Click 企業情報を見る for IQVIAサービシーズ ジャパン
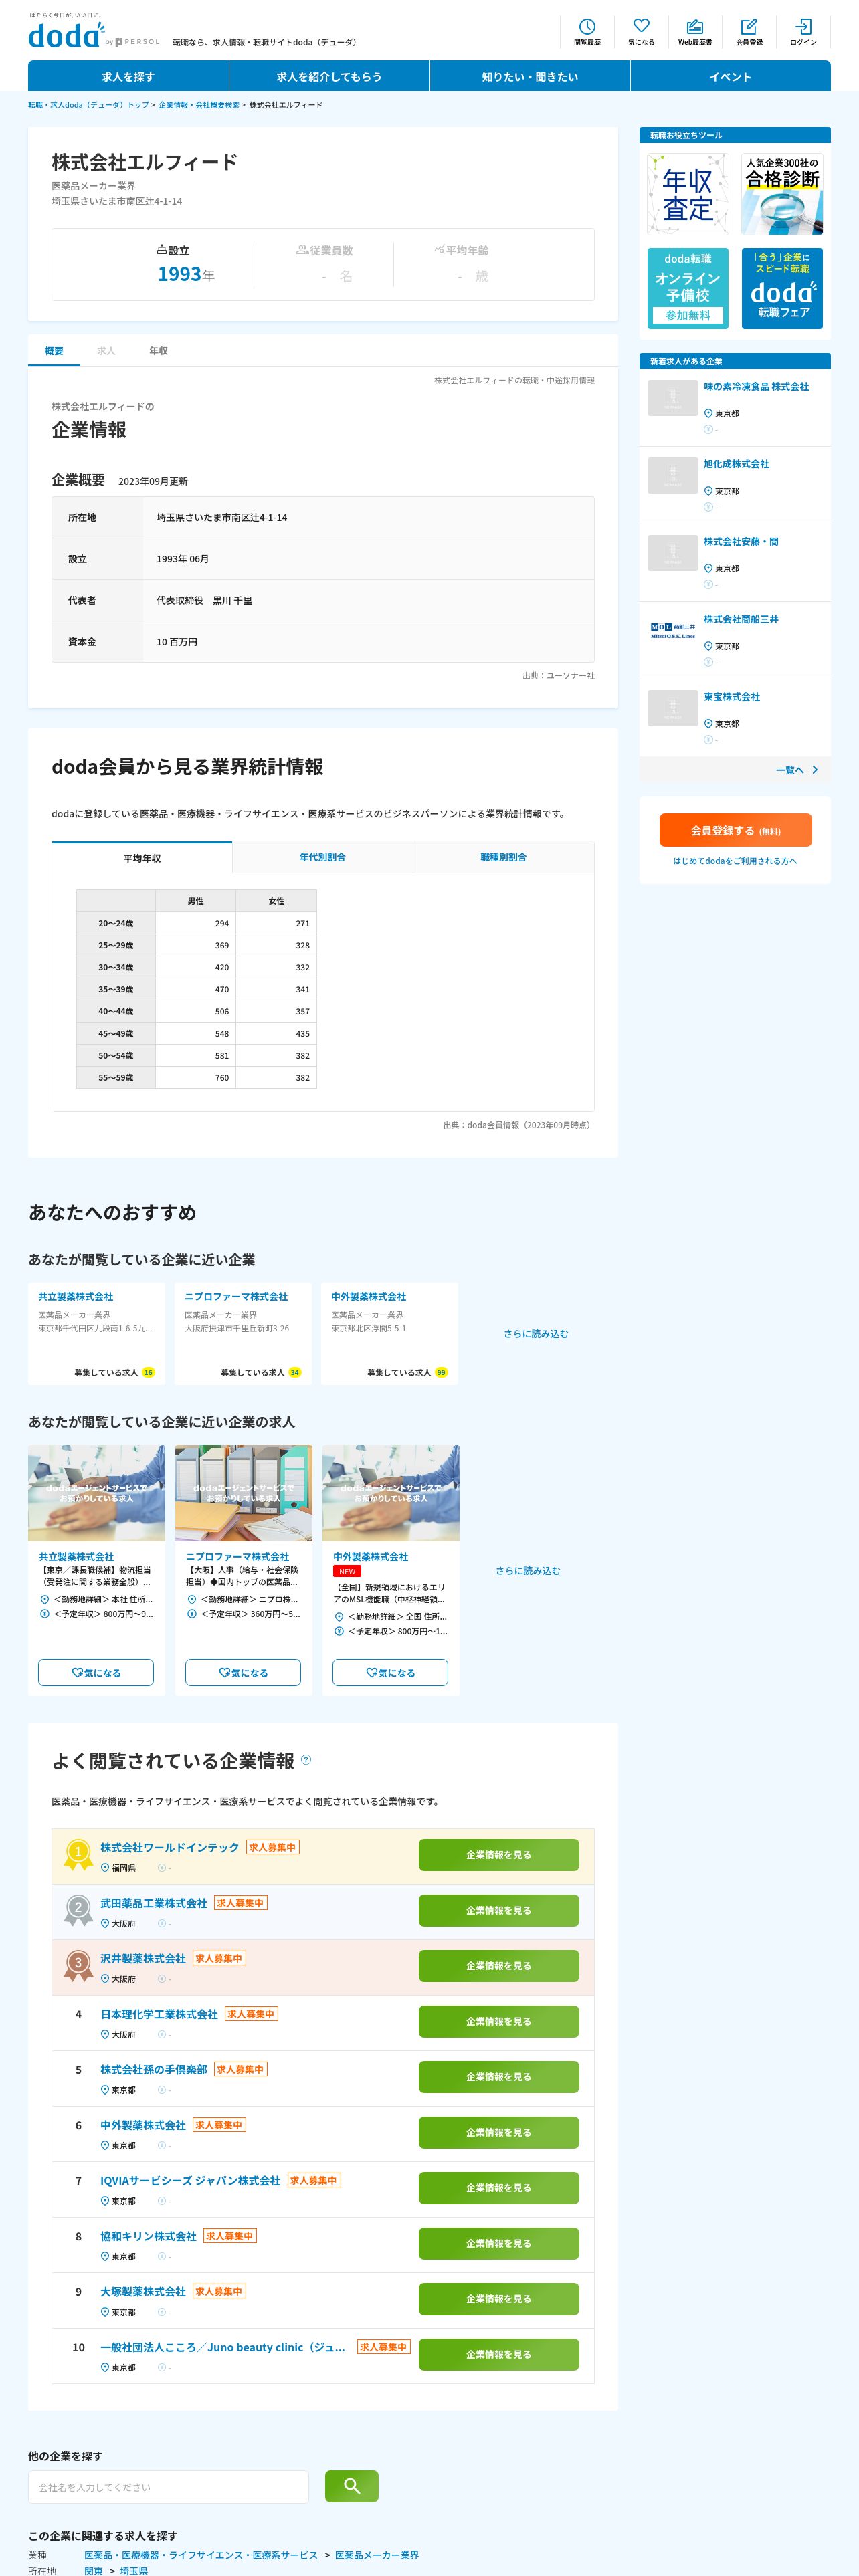The image size is (859, 2576). (x=498, y=2188)
